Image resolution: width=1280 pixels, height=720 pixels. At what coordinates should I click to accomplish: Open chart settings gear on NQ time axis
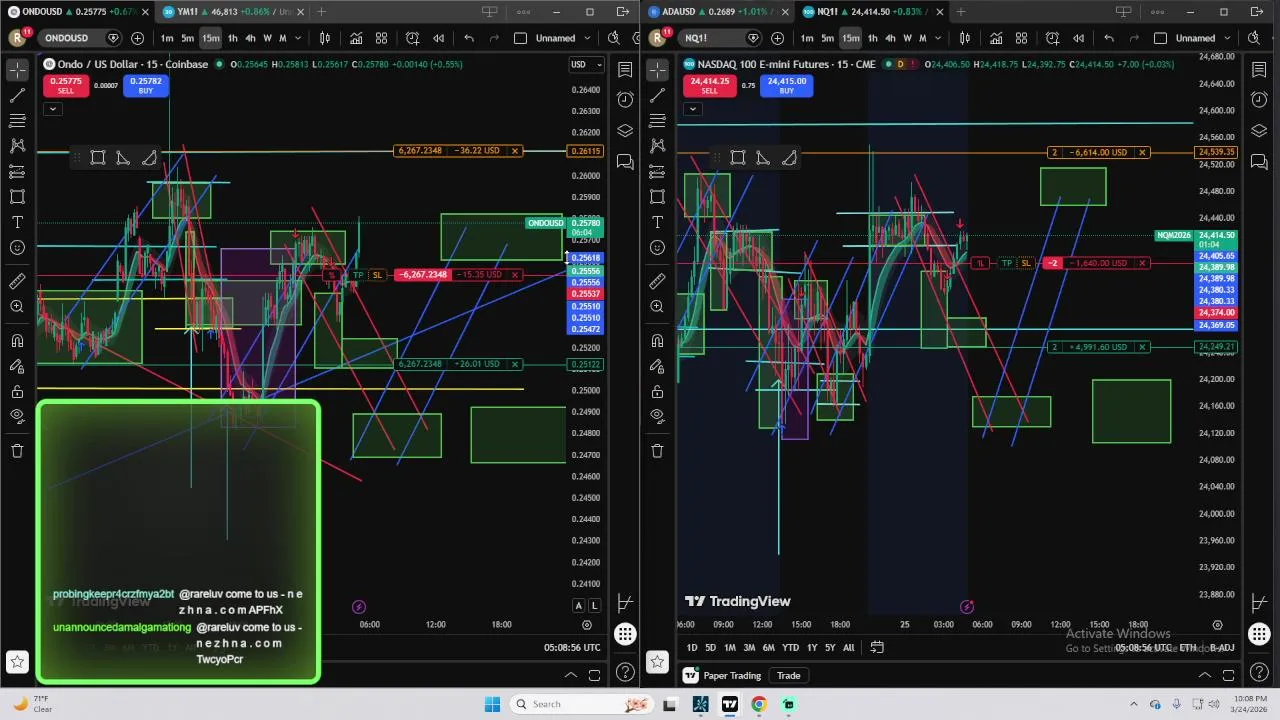click(x=1217, y=624)
